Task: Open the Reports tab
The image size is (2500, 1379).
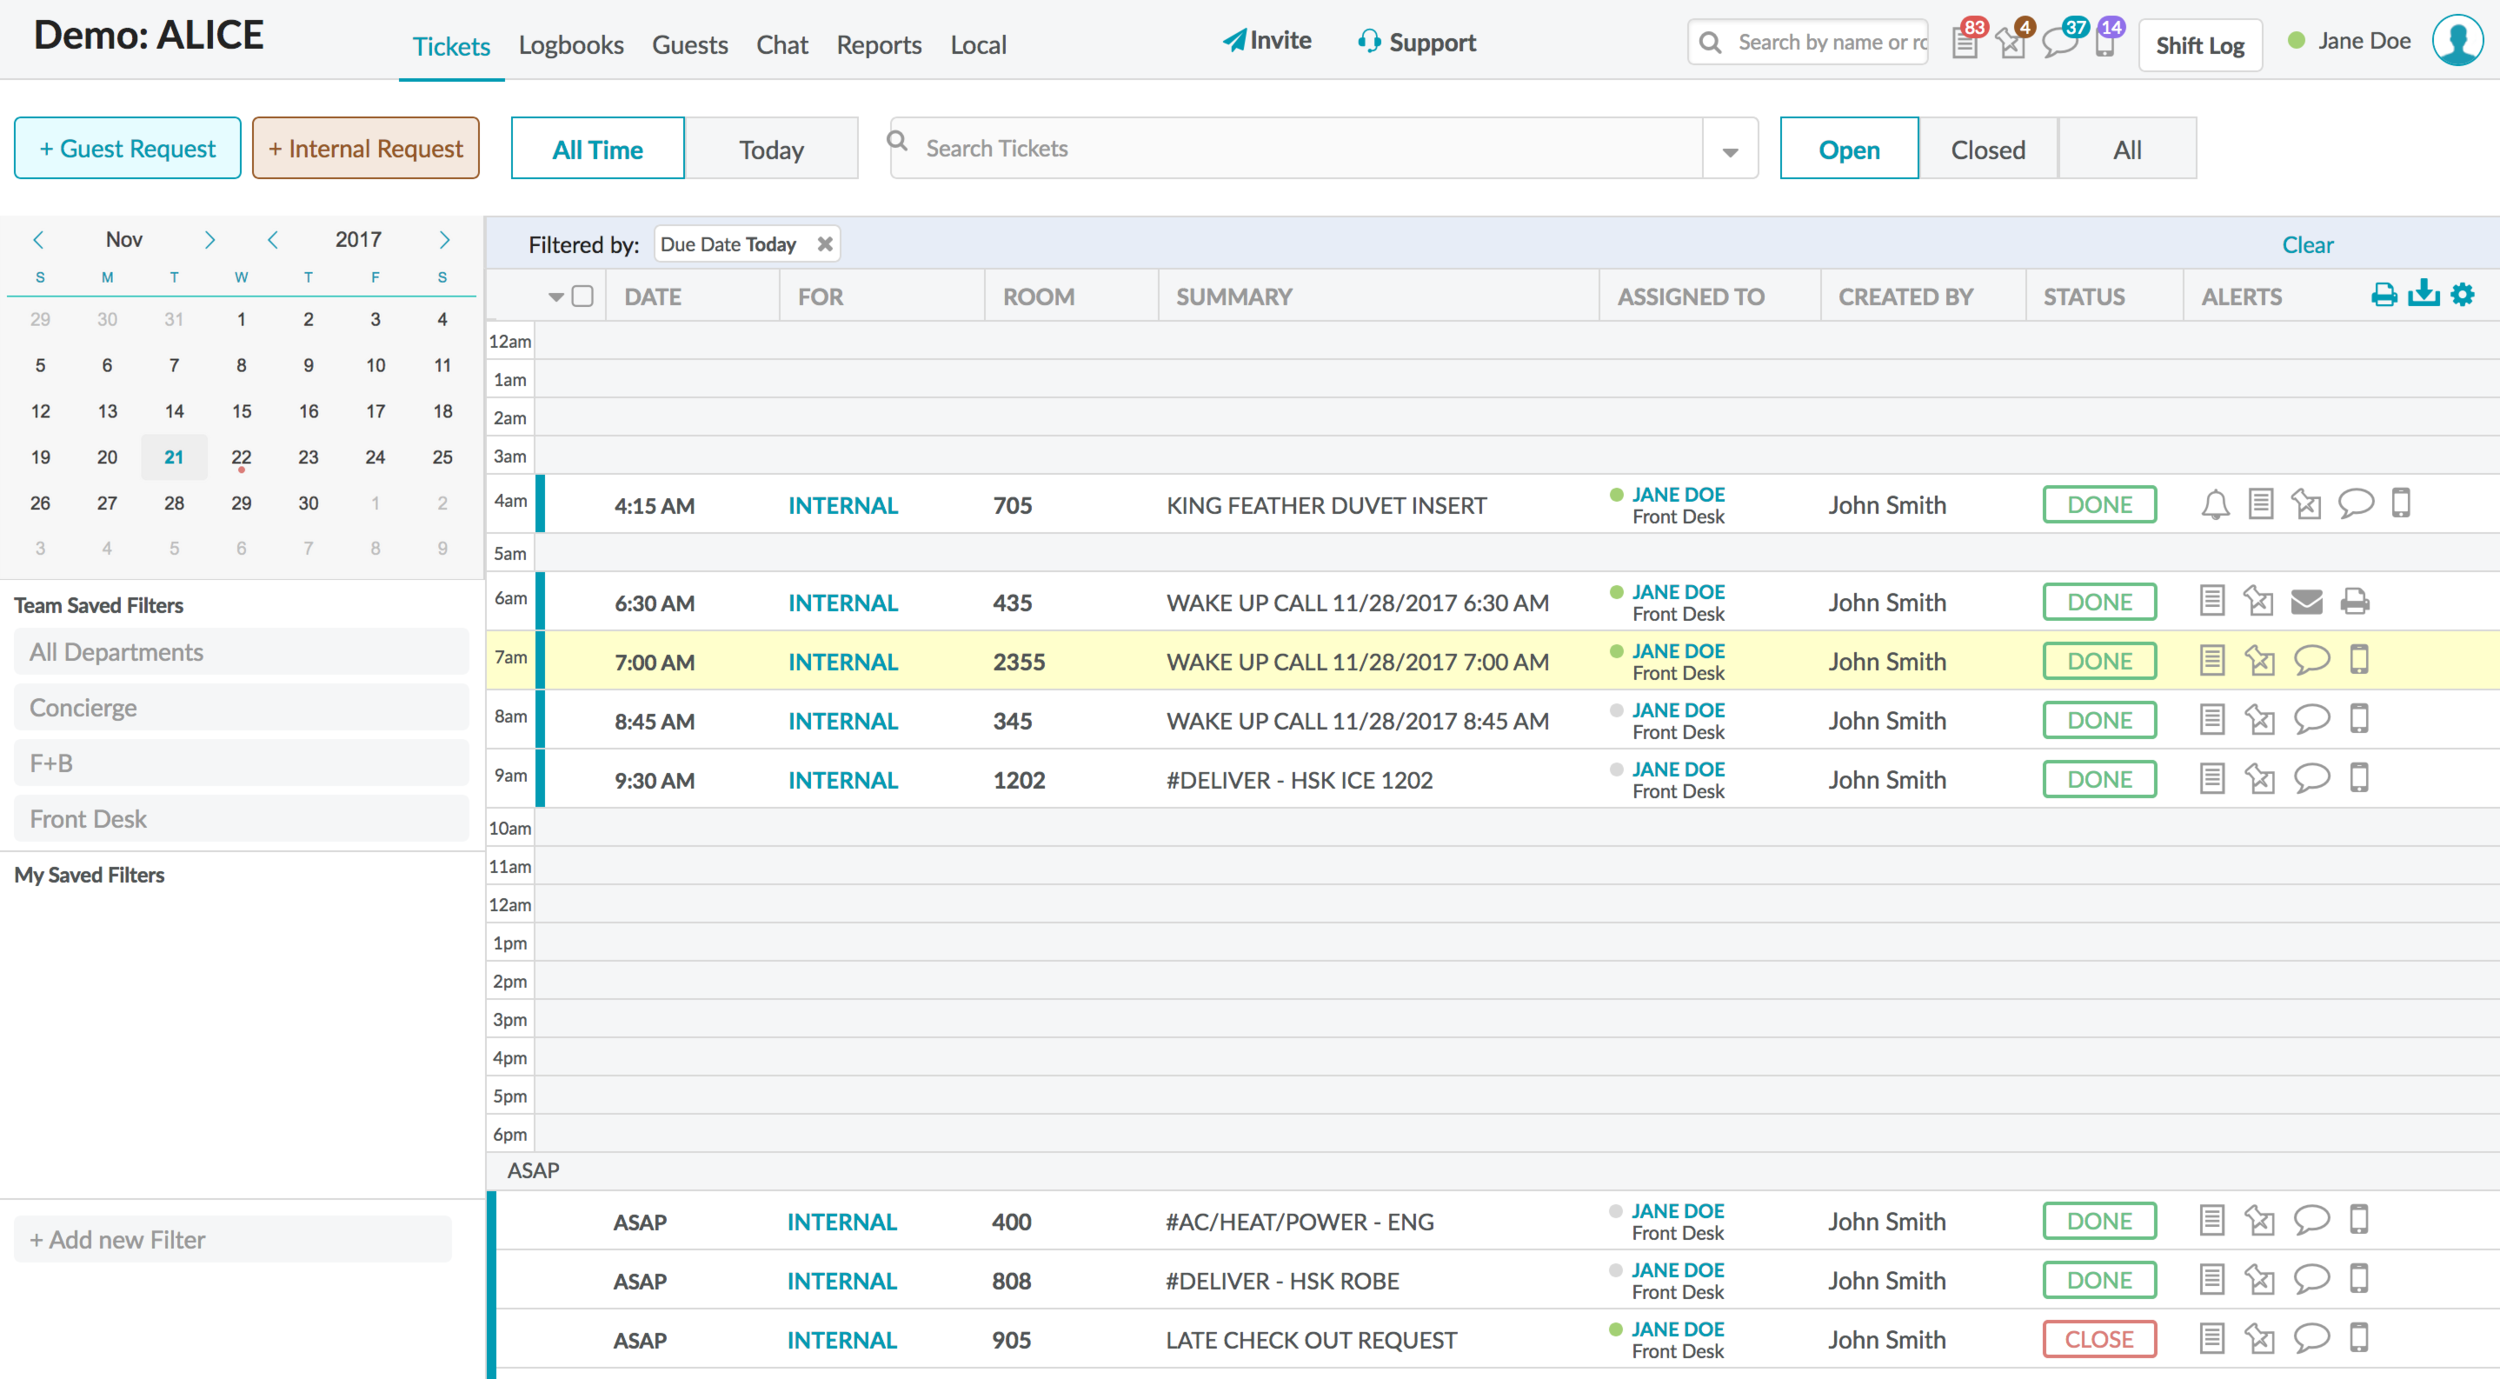Action: (878, 45)
